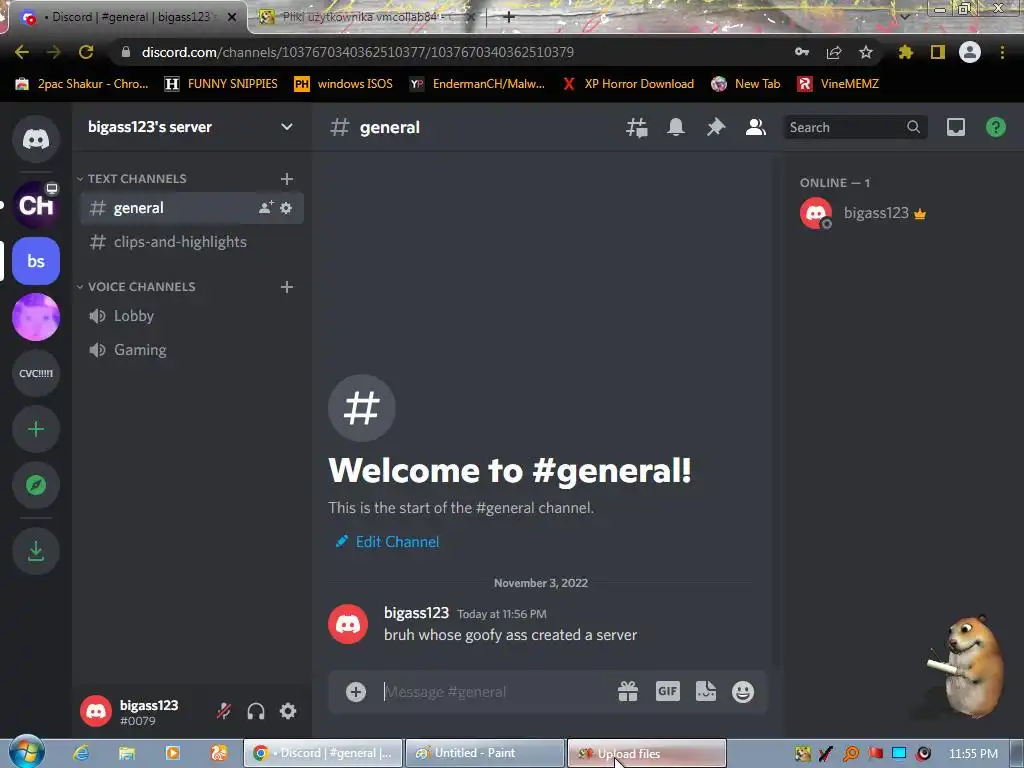Open VineMEMZ bookmark

pos(839,84)
